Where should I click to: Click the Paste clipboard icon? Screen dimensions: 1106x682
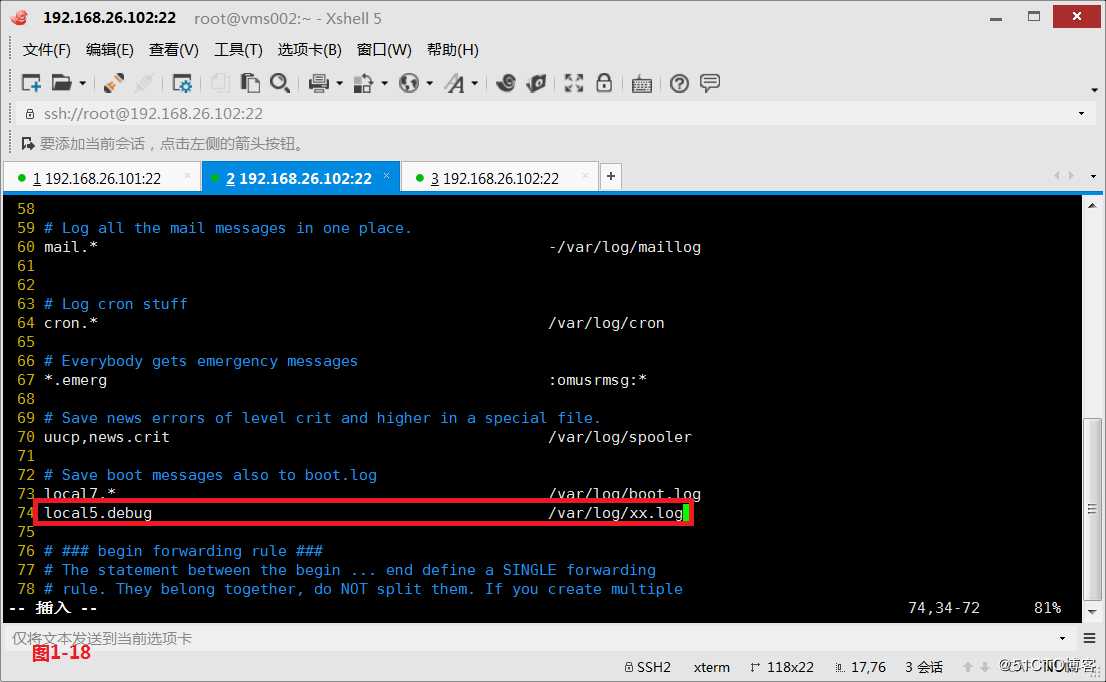coord(250,83)
